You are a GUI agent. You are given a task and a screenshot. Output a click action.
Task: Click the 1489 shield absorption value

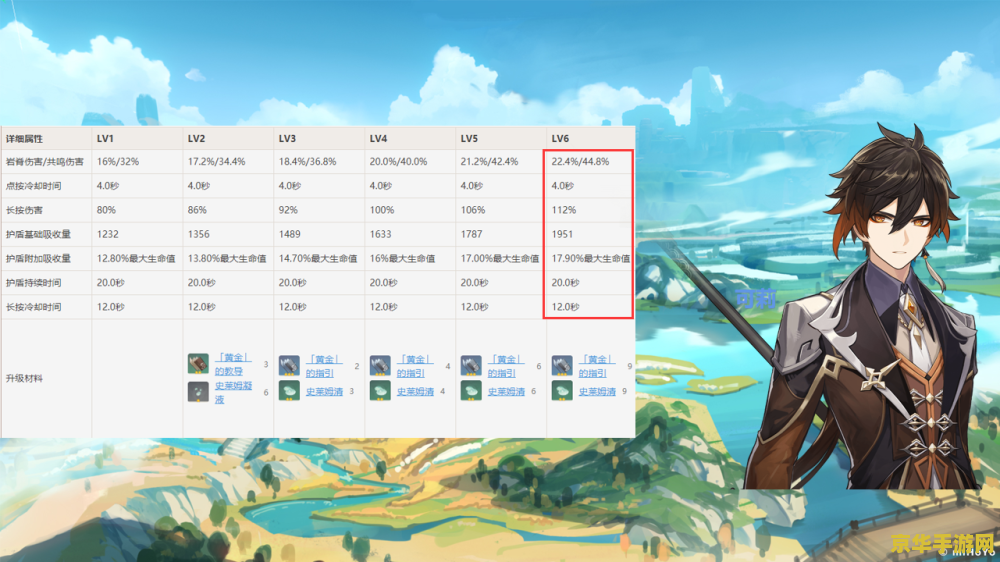coord(290,234)
